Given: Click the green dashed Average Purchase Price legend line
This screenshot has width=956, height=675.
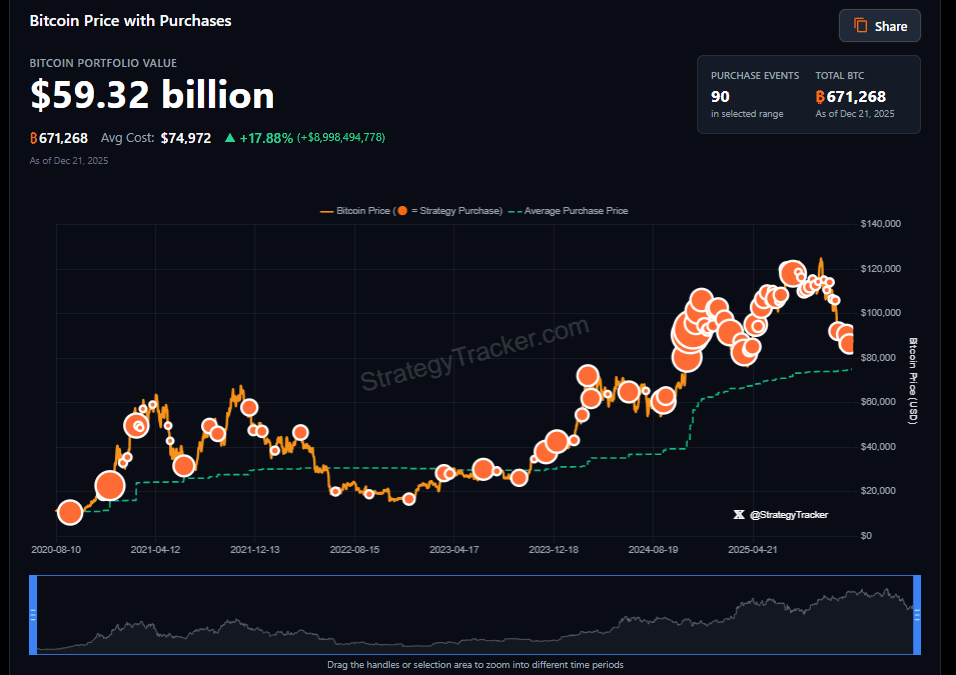Looking at the screenshot, I should (x=515, y=211).
